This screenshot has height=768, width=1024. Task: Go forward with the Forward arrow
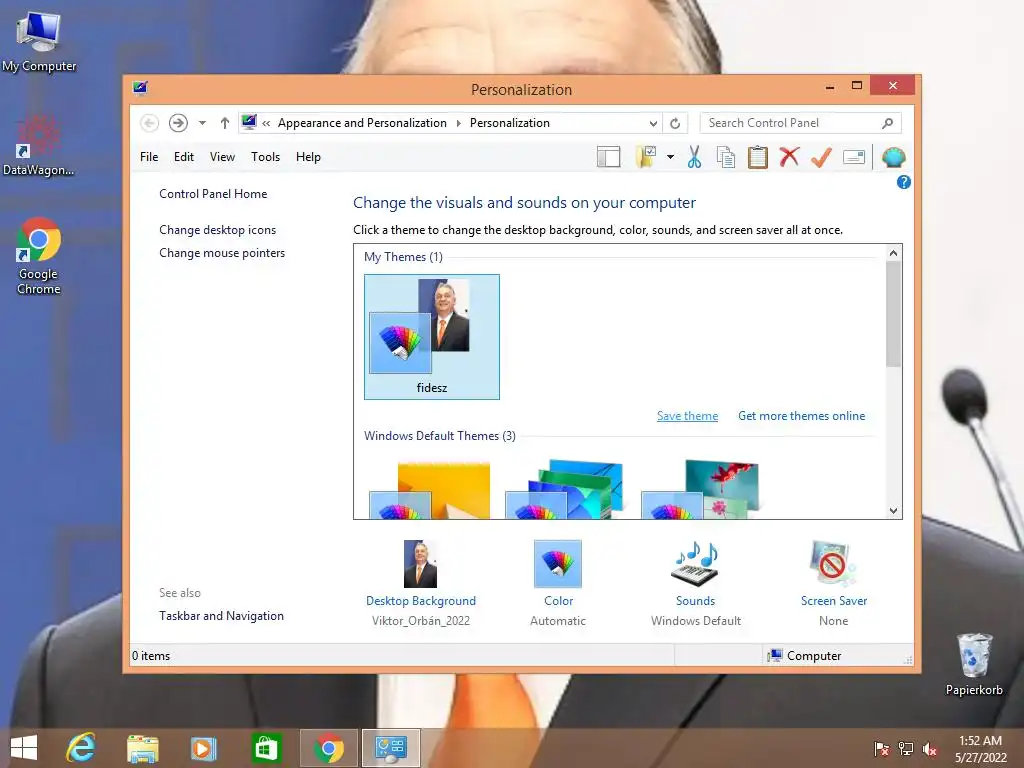click(178, 123)
